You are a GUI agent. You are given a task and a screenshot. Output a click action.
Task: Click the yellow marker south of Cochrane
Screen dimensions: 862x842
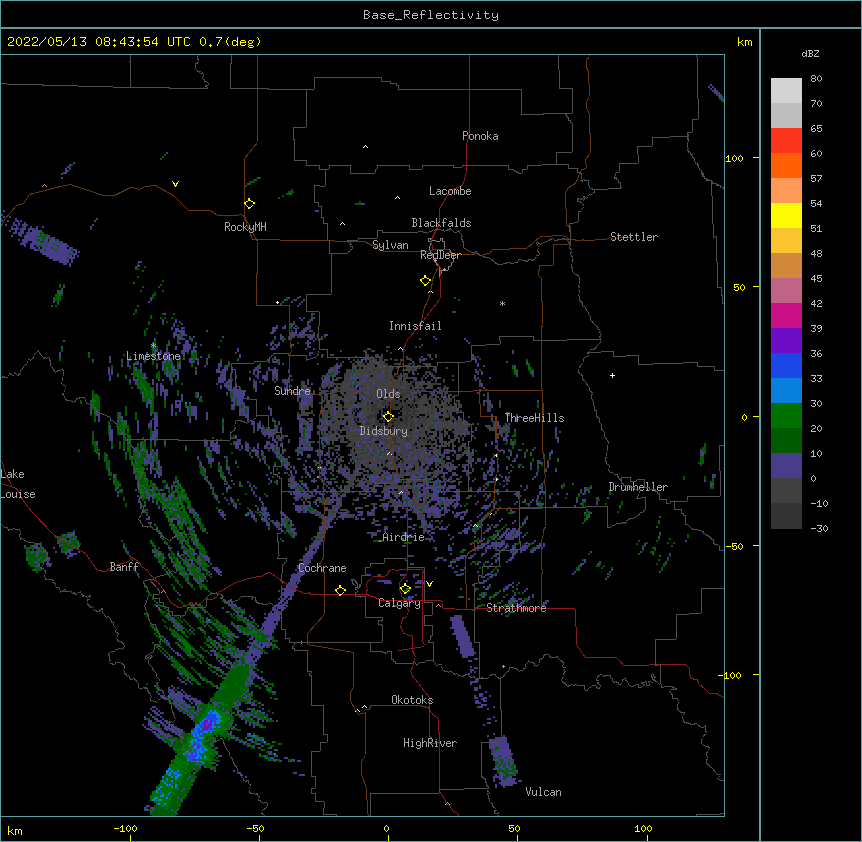tap(340, 590)
